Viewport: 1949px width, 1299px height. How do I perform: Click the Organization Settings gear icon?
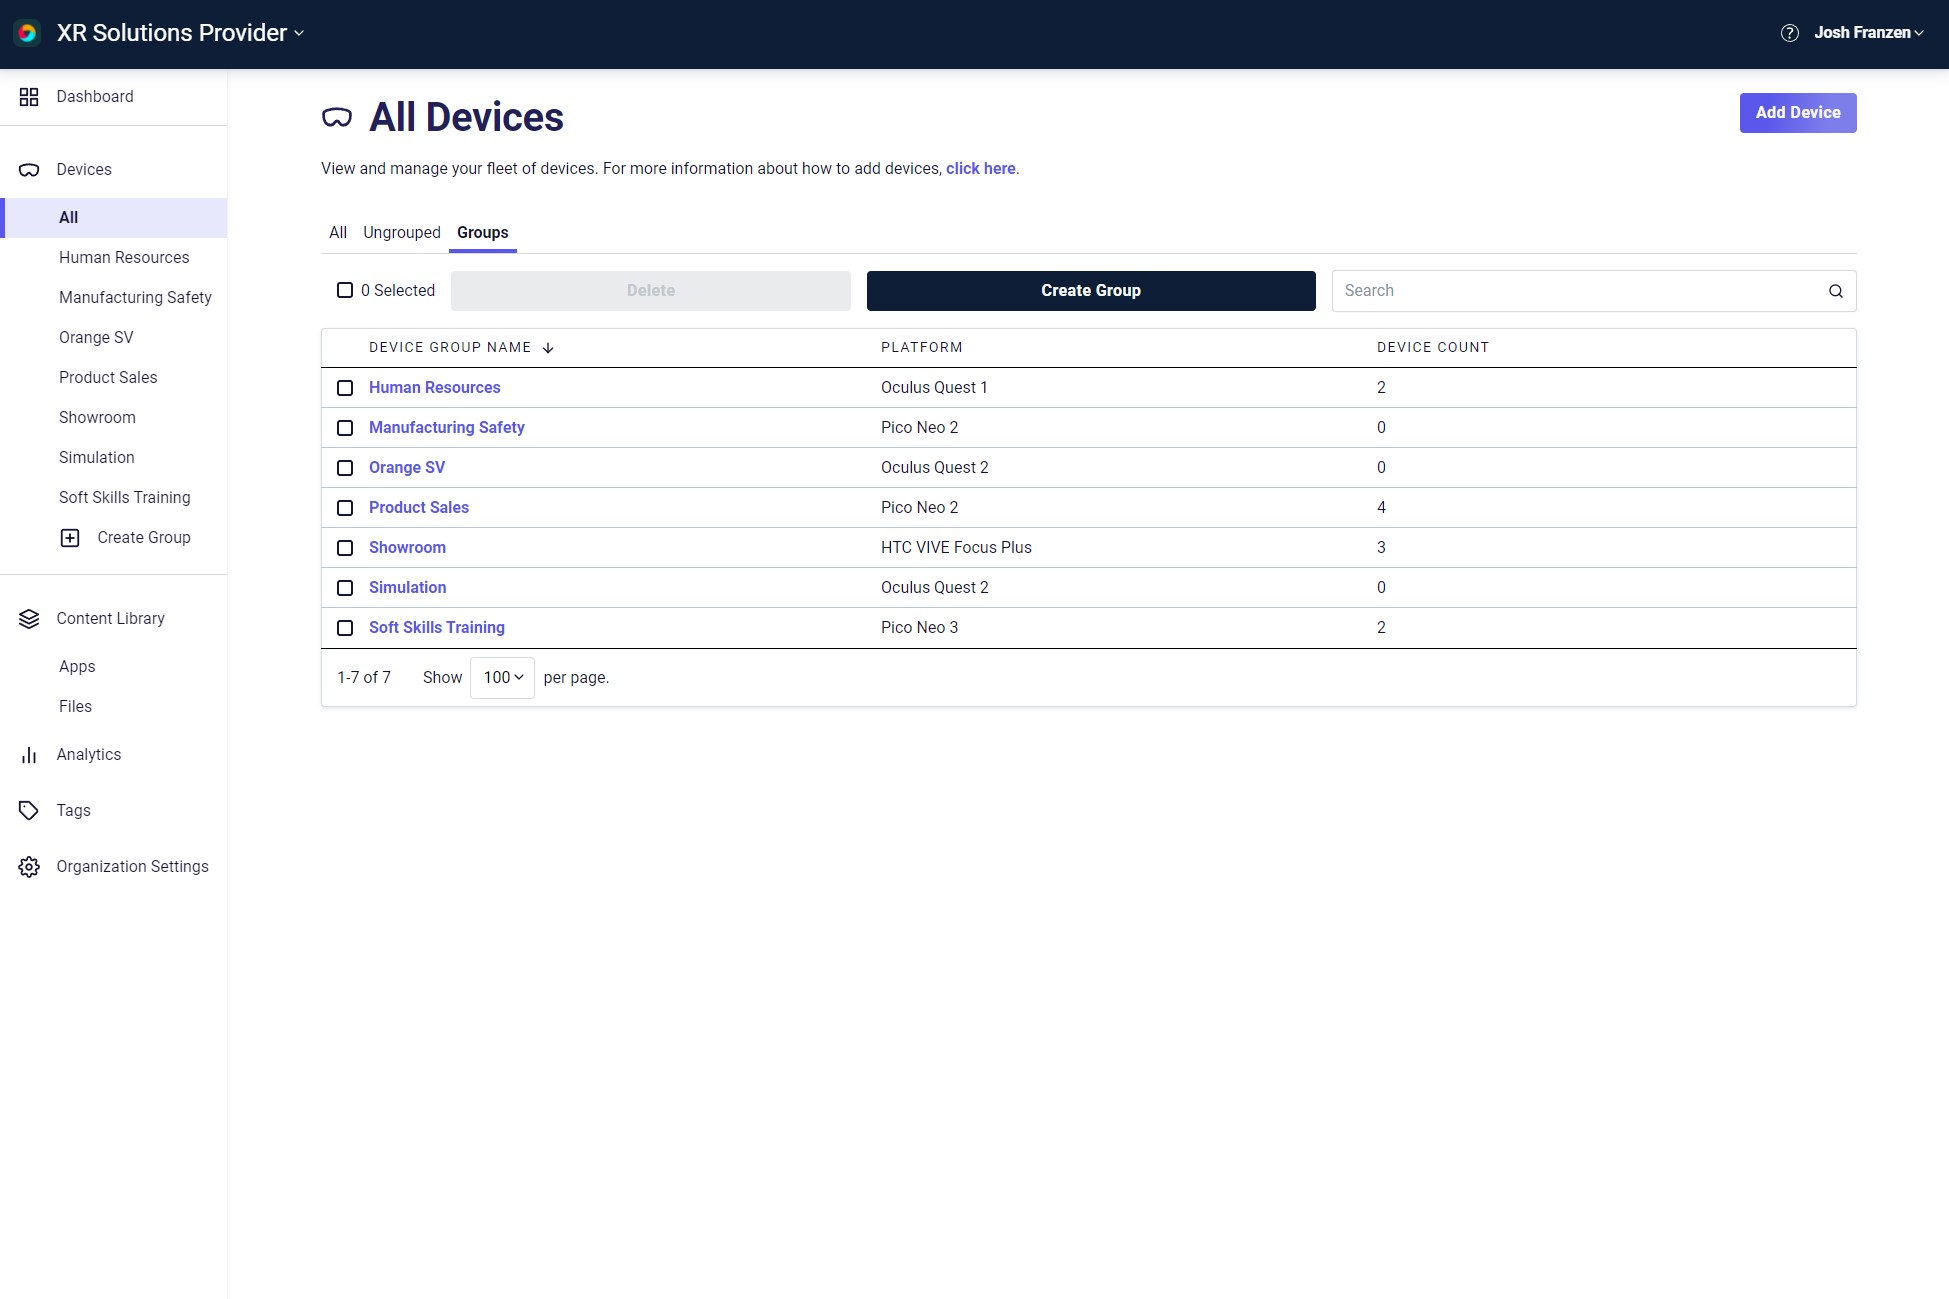tap(28, 867)
